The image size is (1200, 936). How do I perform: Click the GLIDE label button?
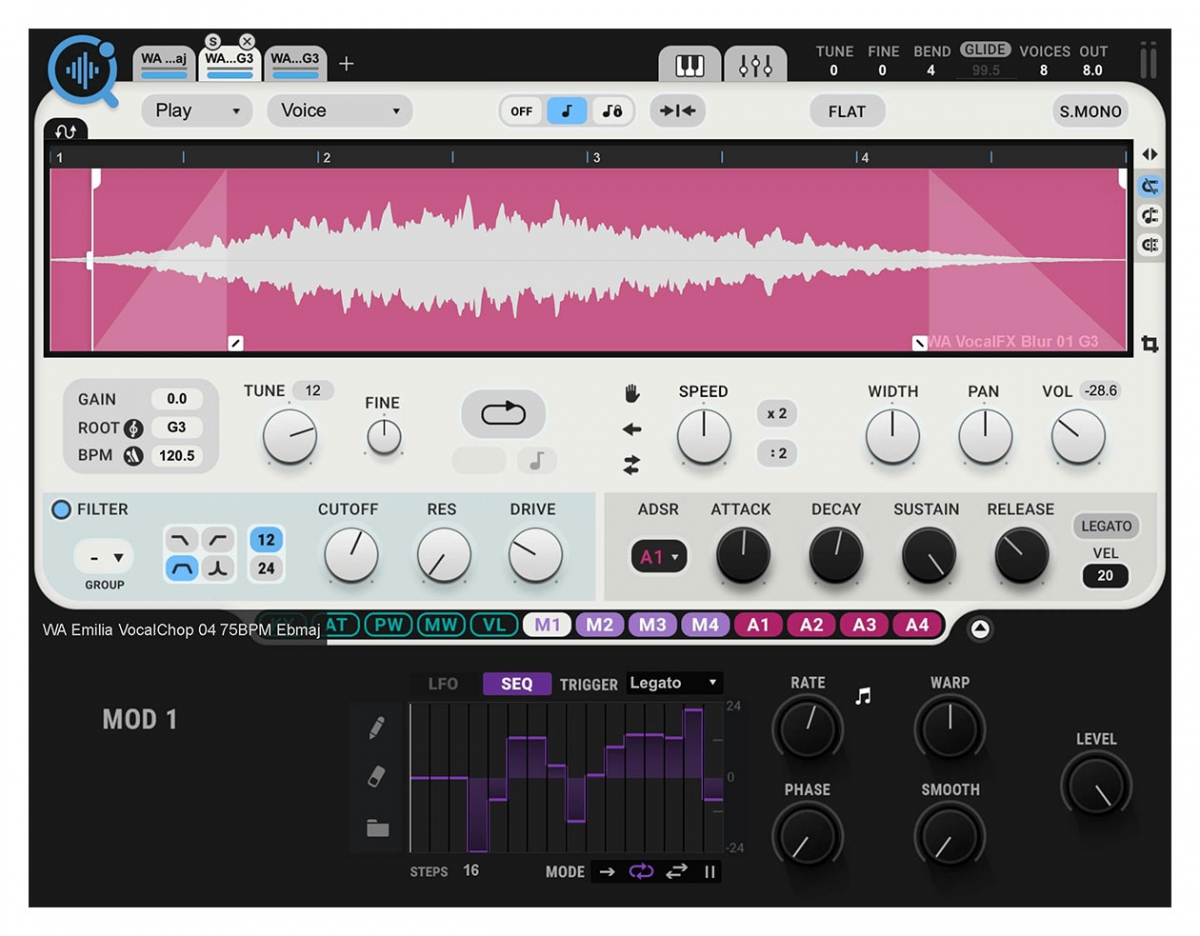[986, 49]
